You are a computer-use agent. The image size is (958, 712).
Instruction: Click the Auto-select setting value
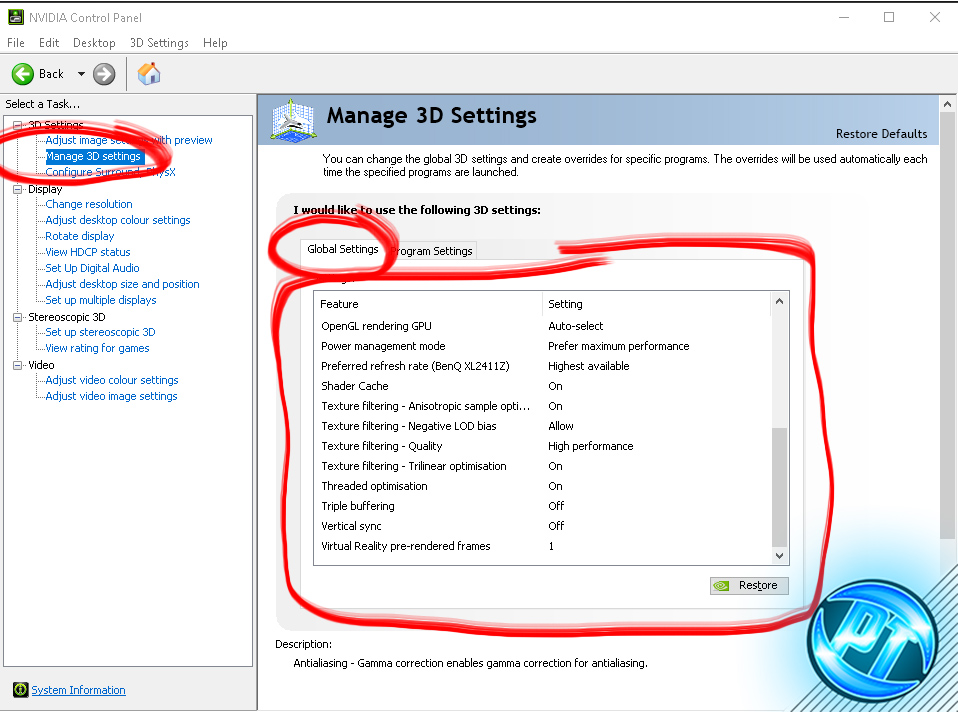click(576, 326)
